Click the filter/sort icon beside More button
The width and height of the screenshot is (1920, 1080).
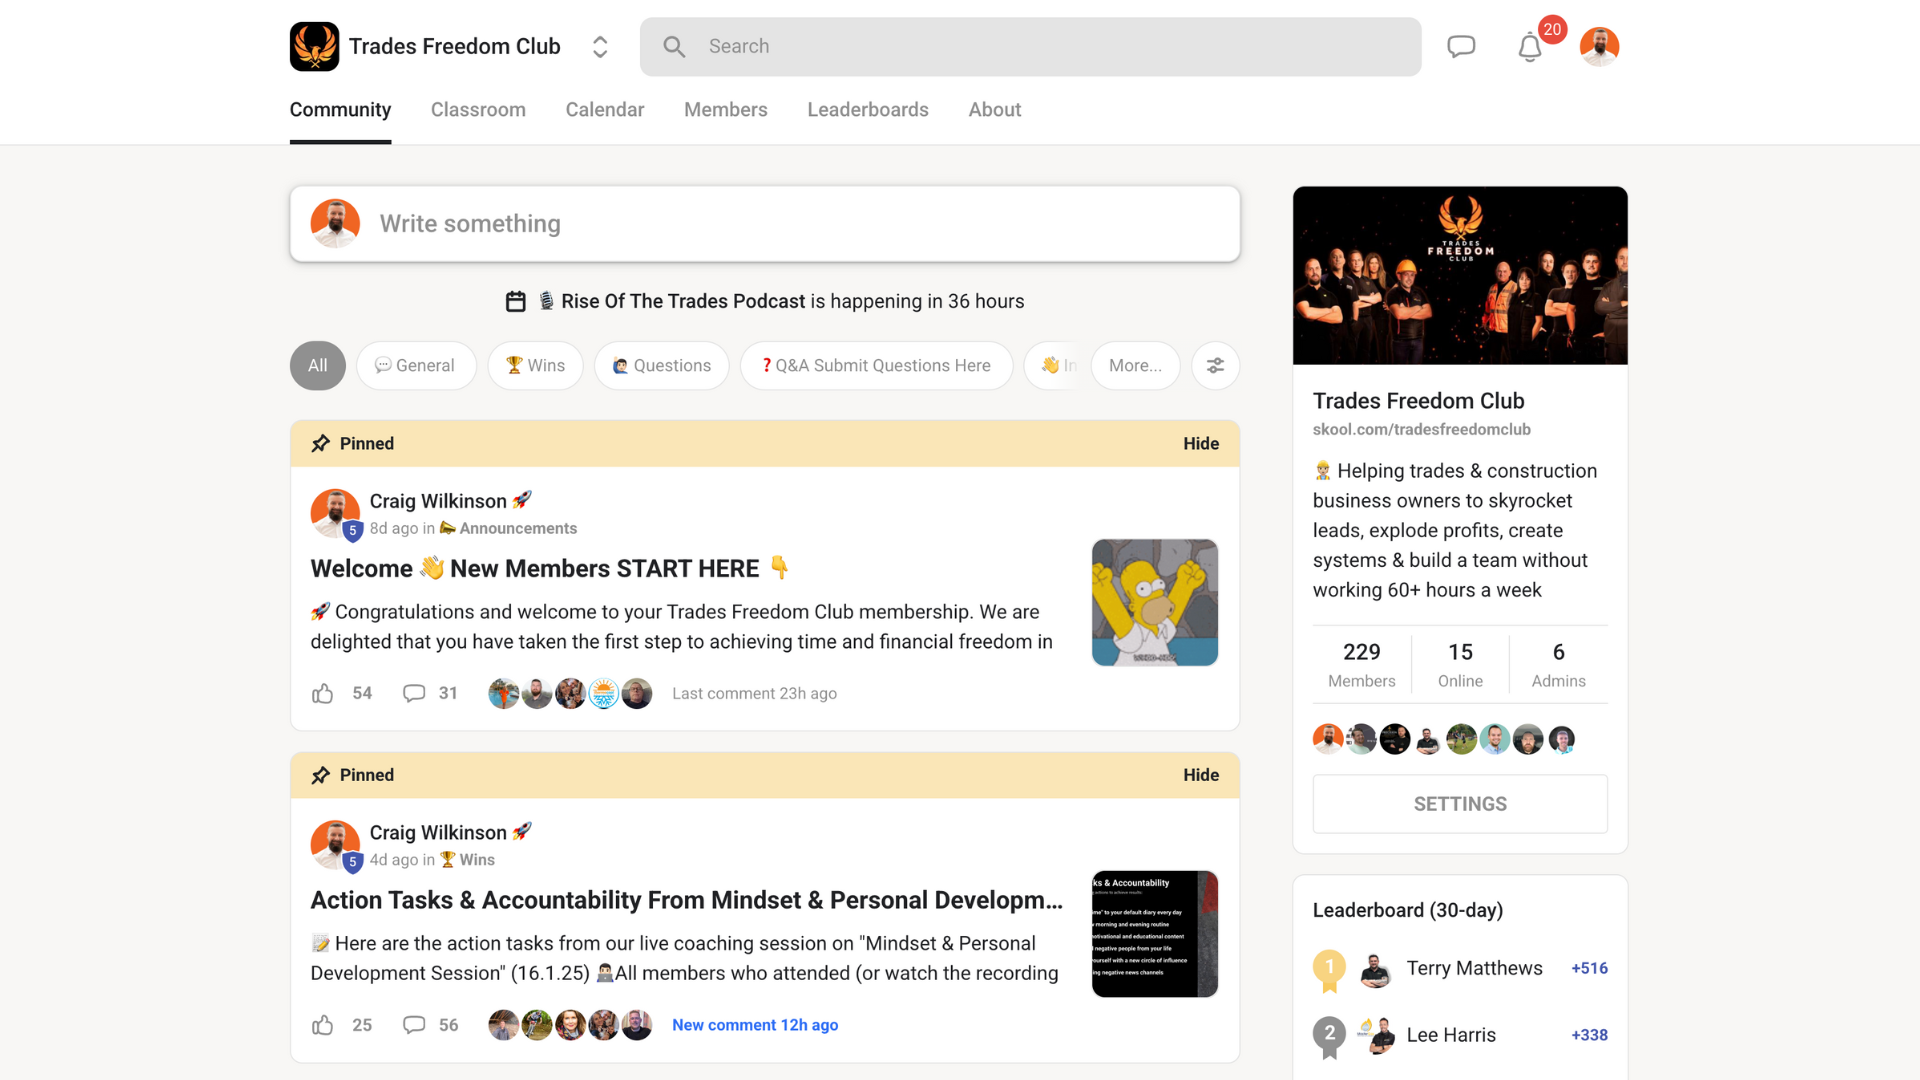click(1215, 365)
